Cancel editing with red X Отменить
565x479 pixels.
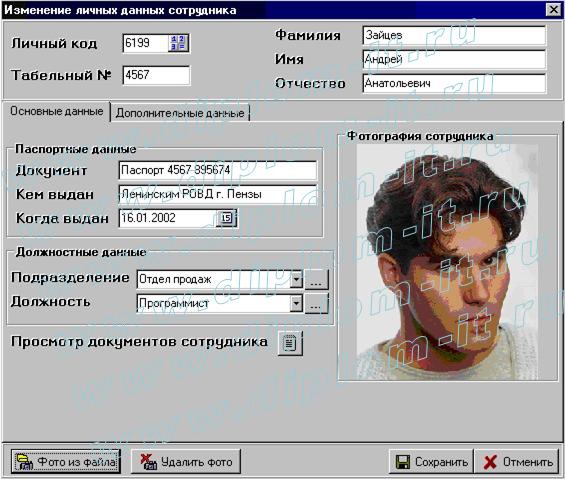[x=517, y=461]
